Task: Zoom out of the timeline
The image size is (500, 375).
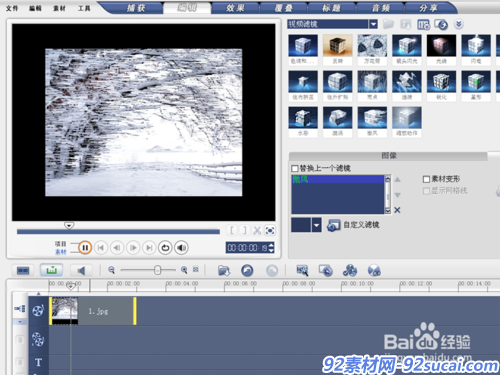Action: point(111,270)
